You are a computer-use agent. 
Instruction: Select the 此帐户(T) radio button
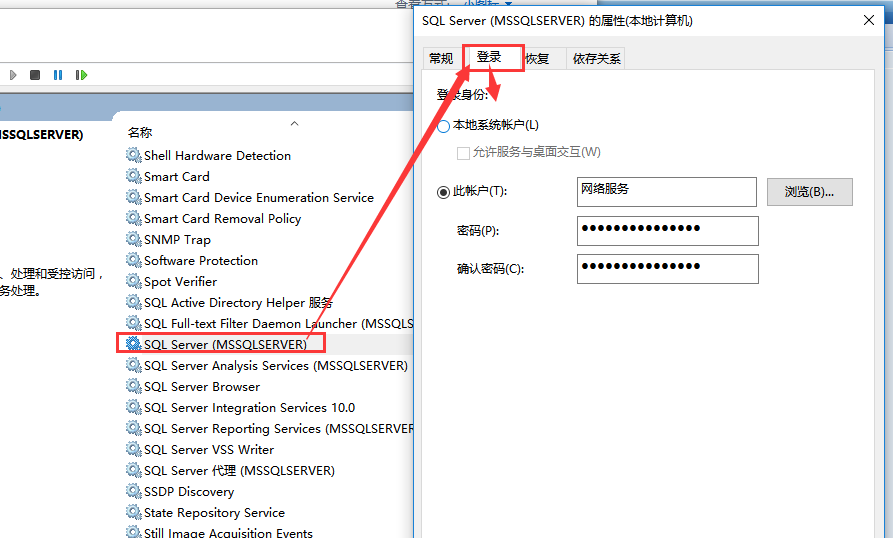coord(443,192)
